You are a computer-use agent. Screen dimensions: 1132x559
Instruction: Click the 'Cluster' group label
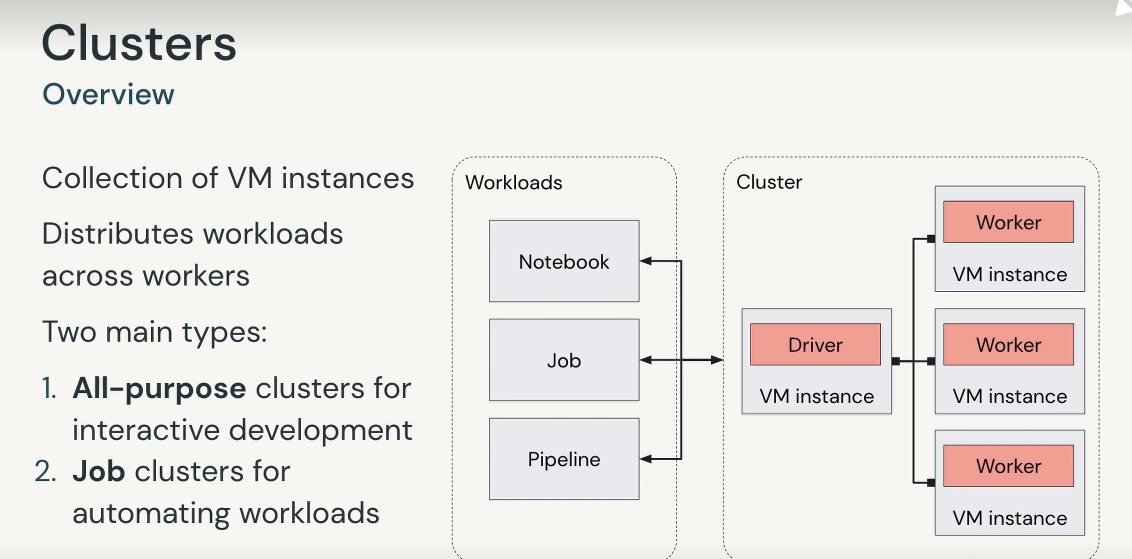[769, 182]
